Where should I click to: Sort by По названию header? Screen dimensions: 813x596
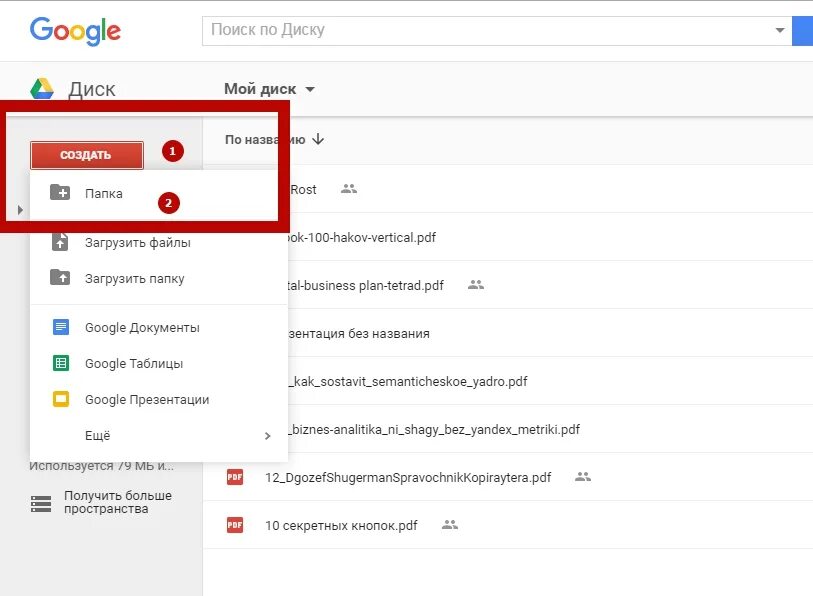click(265, 140)
